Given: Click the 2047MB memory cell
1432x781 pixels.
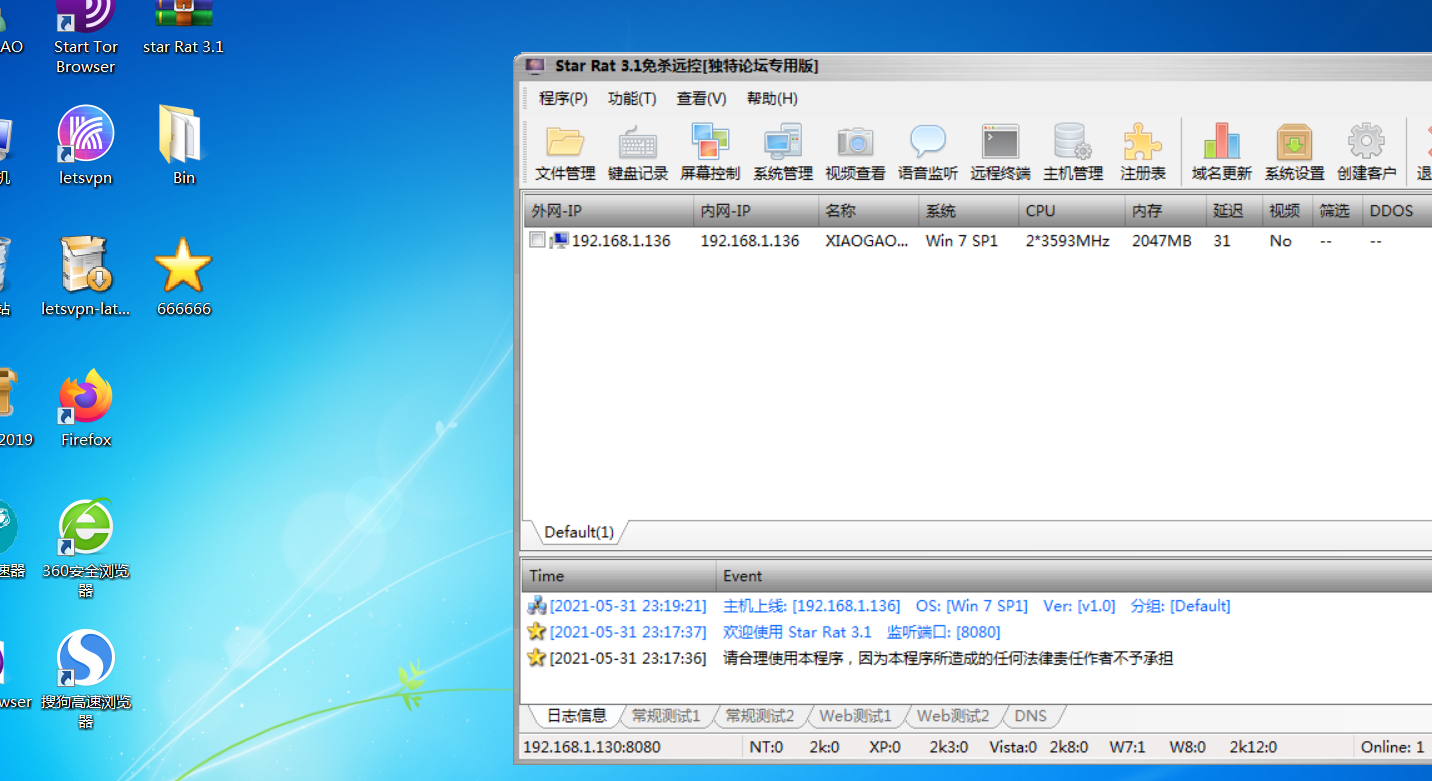Looking at the screenshot, I should (1162, 241).
